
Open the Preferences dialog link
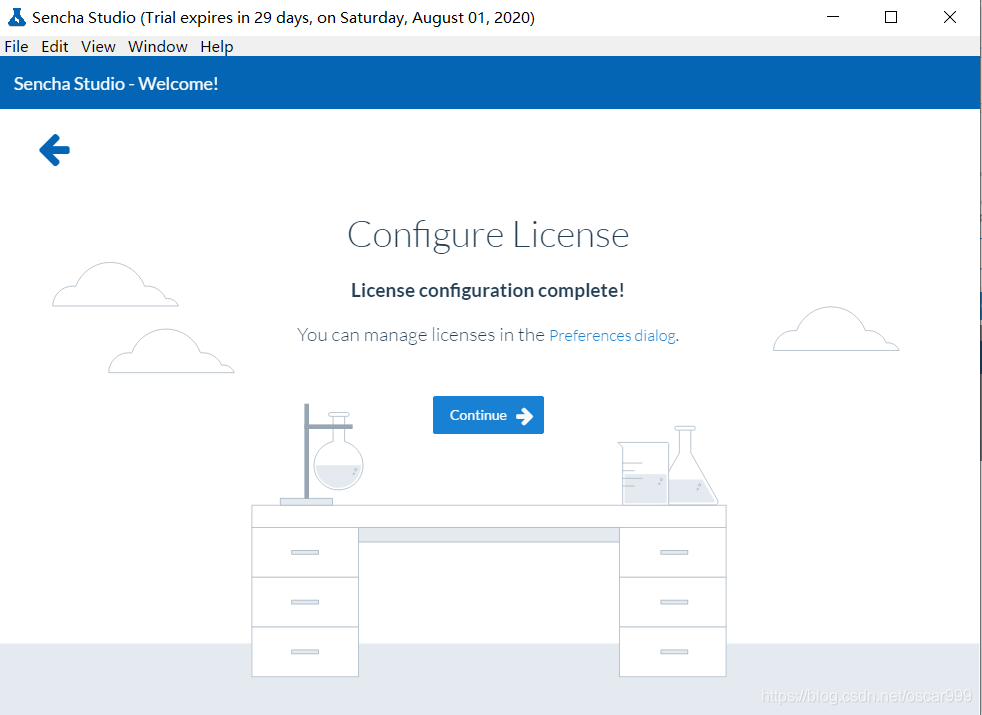(612, 336)
